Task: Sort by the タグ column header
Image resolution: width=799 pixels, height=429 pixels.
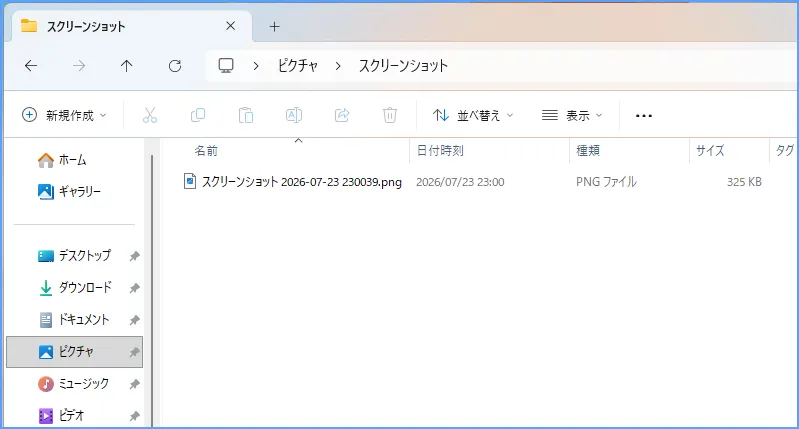Action: pos(784,151)
